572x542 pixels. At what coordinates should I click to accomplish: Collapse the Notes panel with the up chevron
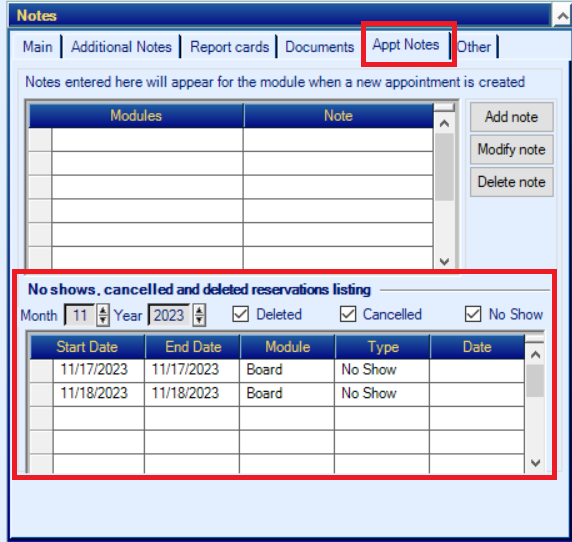coord(562,15)
